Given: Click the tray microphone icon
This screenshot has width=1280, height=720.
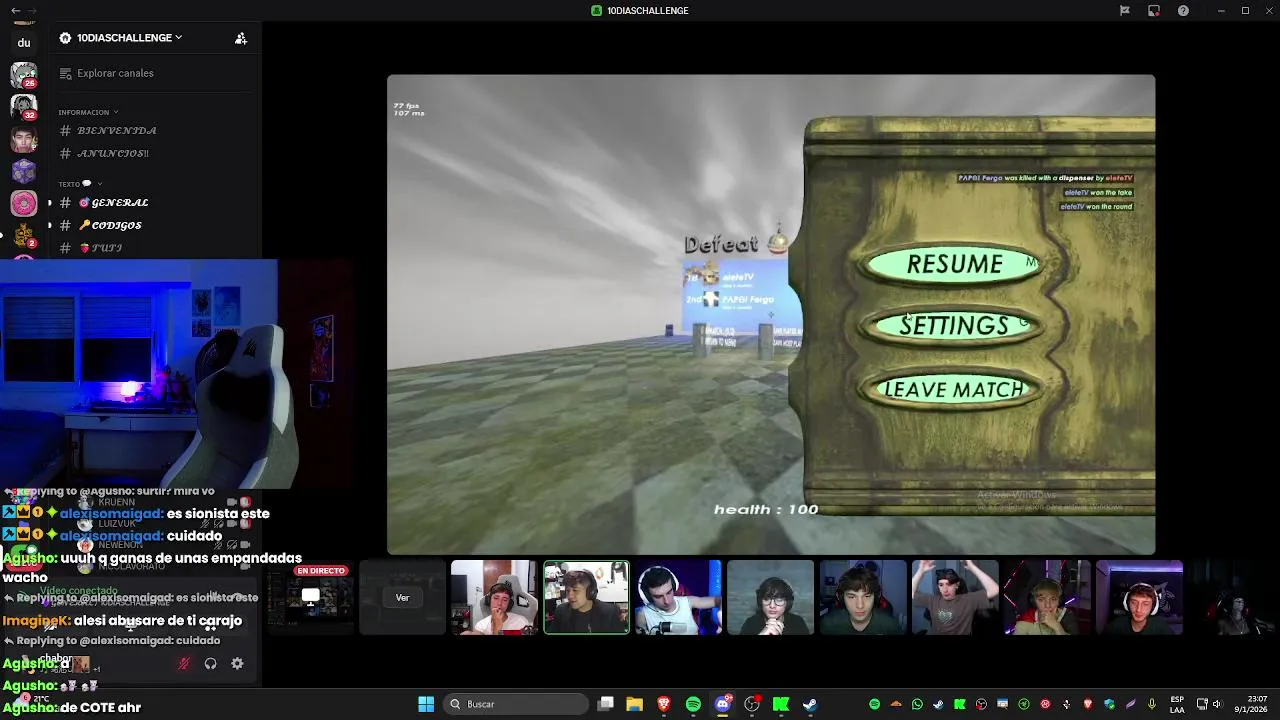Looking at the screenshot, I should pyautogui.click(x=1152, y=704).
